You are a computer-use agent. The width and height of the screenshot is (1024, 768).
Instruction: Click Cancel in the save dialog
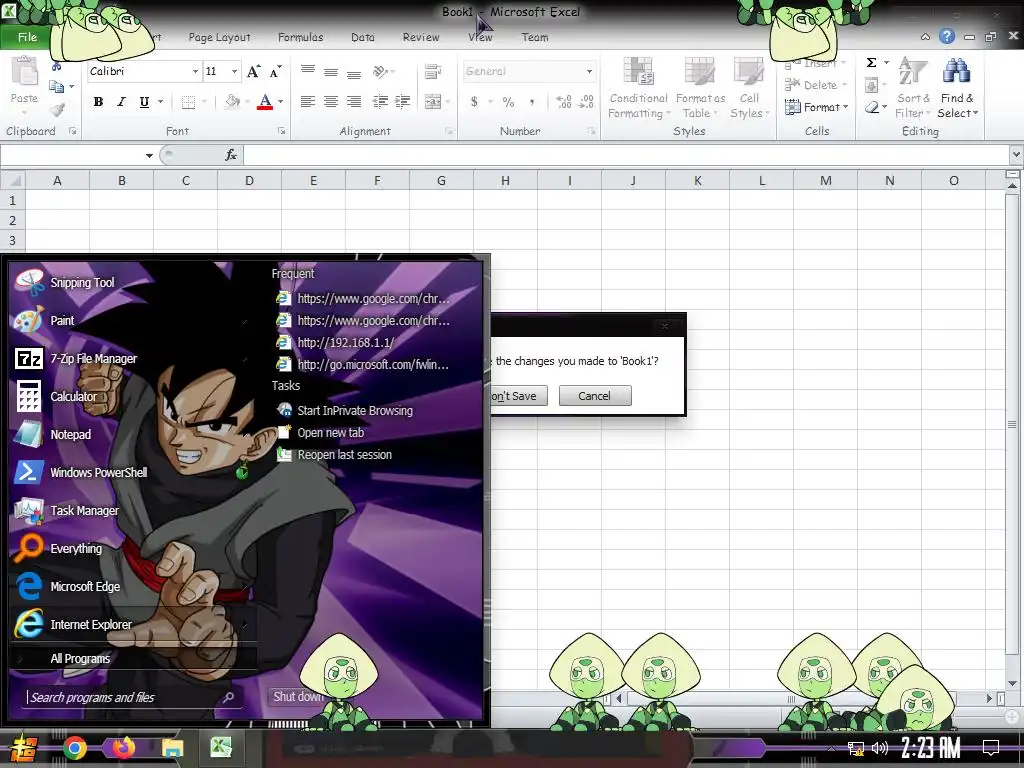594,396
